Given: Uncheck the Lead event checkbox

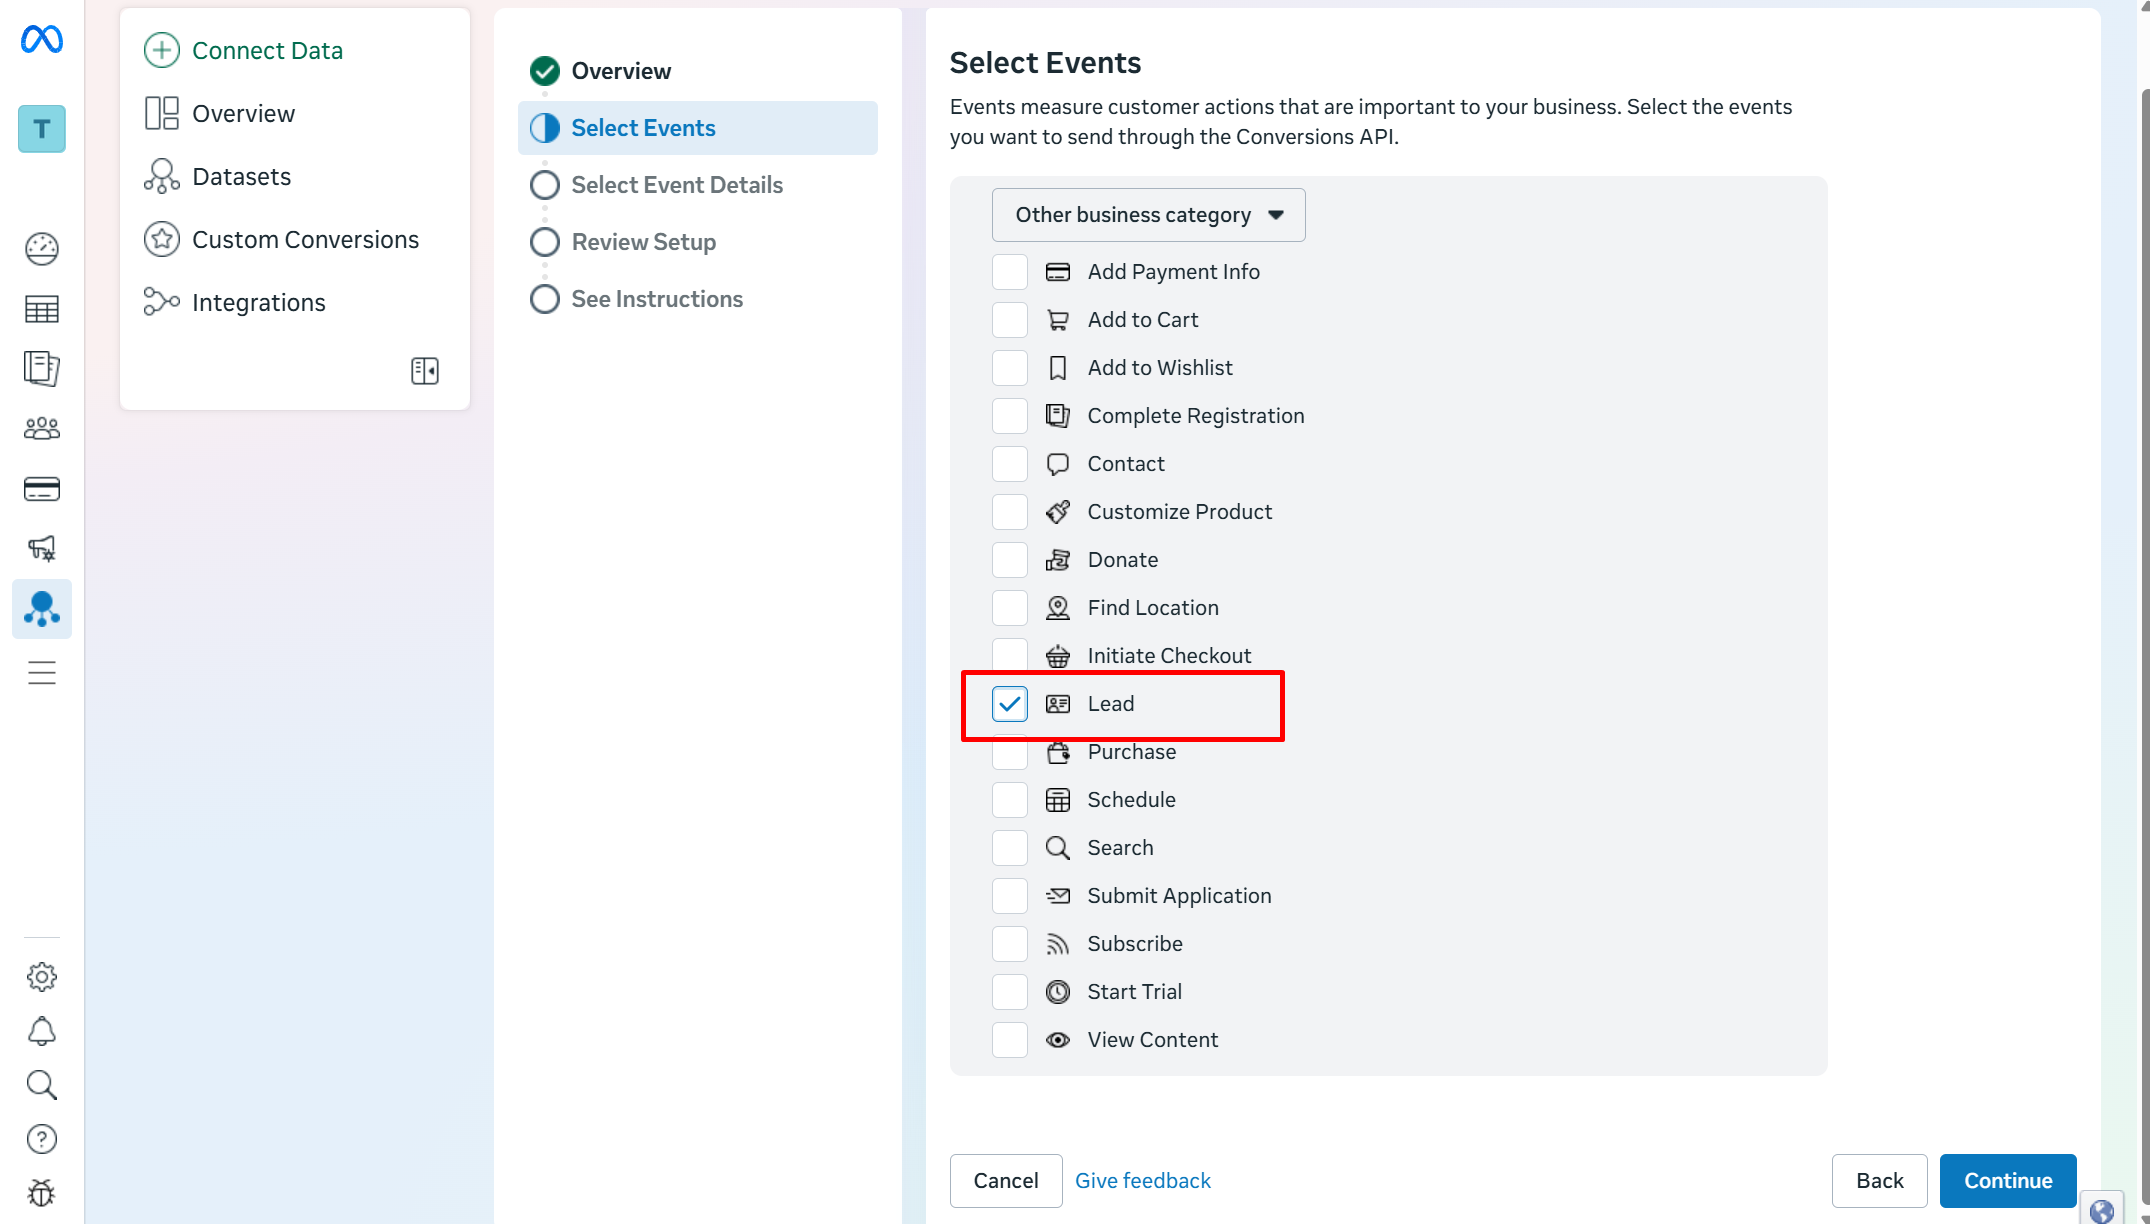Looking at the screenshot, I should 1010,704.
